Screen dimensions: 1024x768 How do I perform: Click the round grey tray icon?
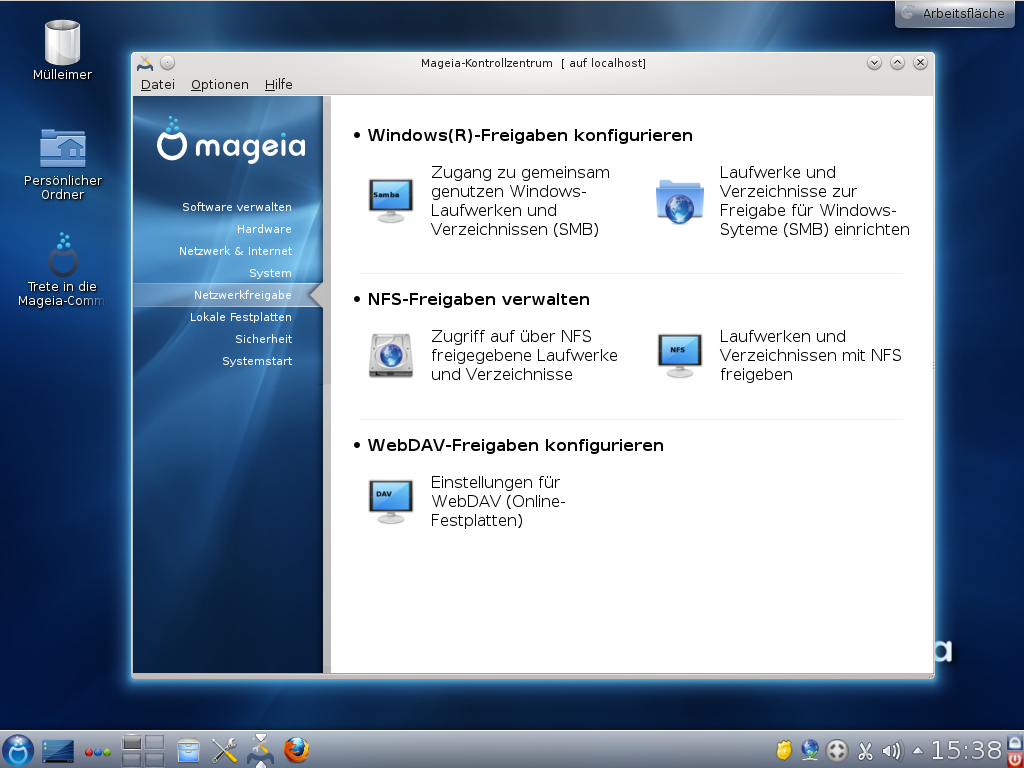click(837, 751)
